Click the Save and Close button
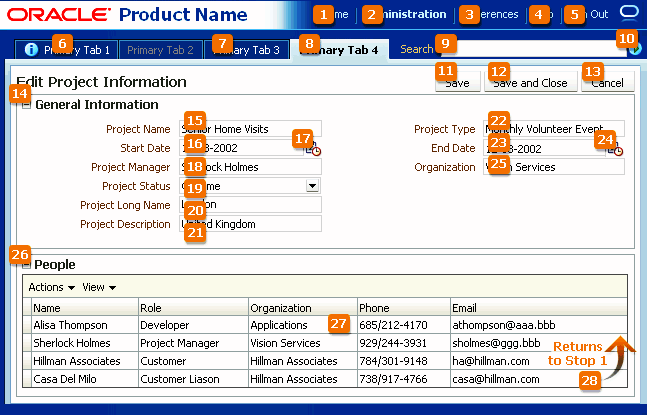 point(531,82)
